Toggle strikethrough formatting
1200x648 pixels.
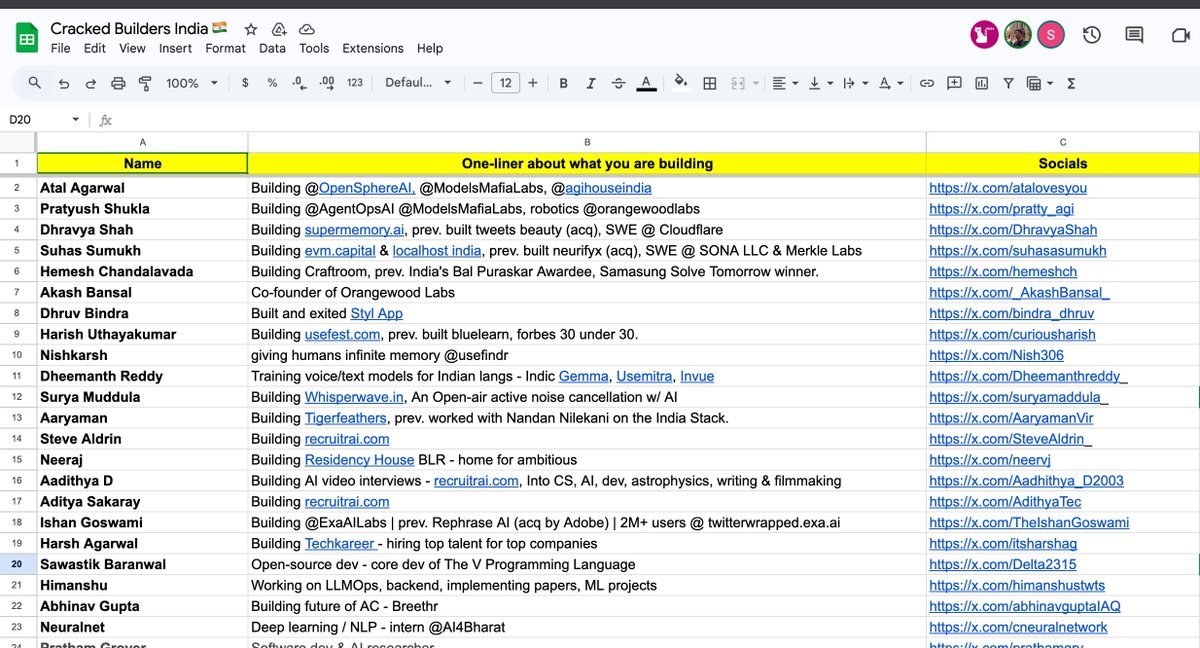click(x=618, y=83)
